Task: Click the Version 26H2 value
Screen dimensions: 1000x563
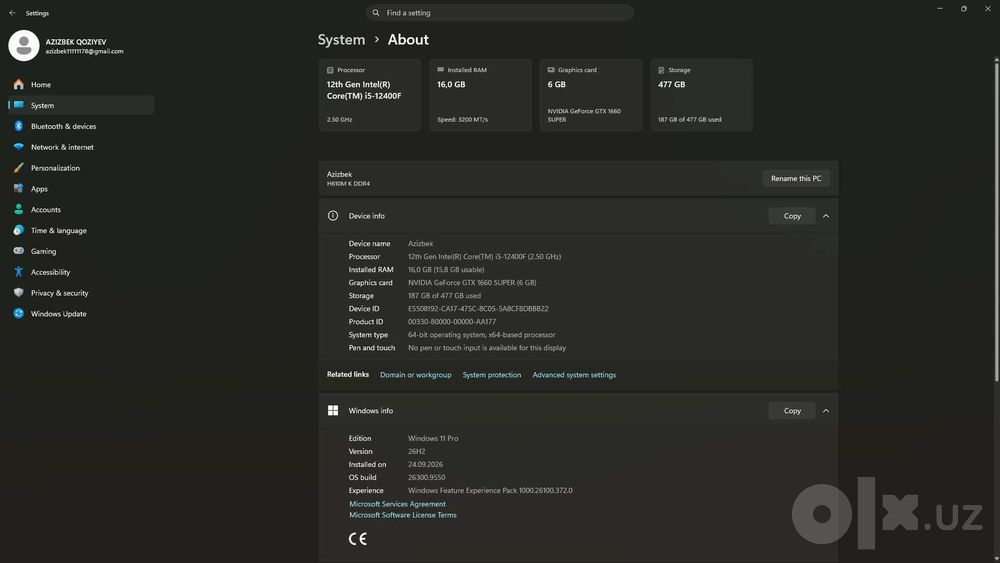Action: point(416,451)
